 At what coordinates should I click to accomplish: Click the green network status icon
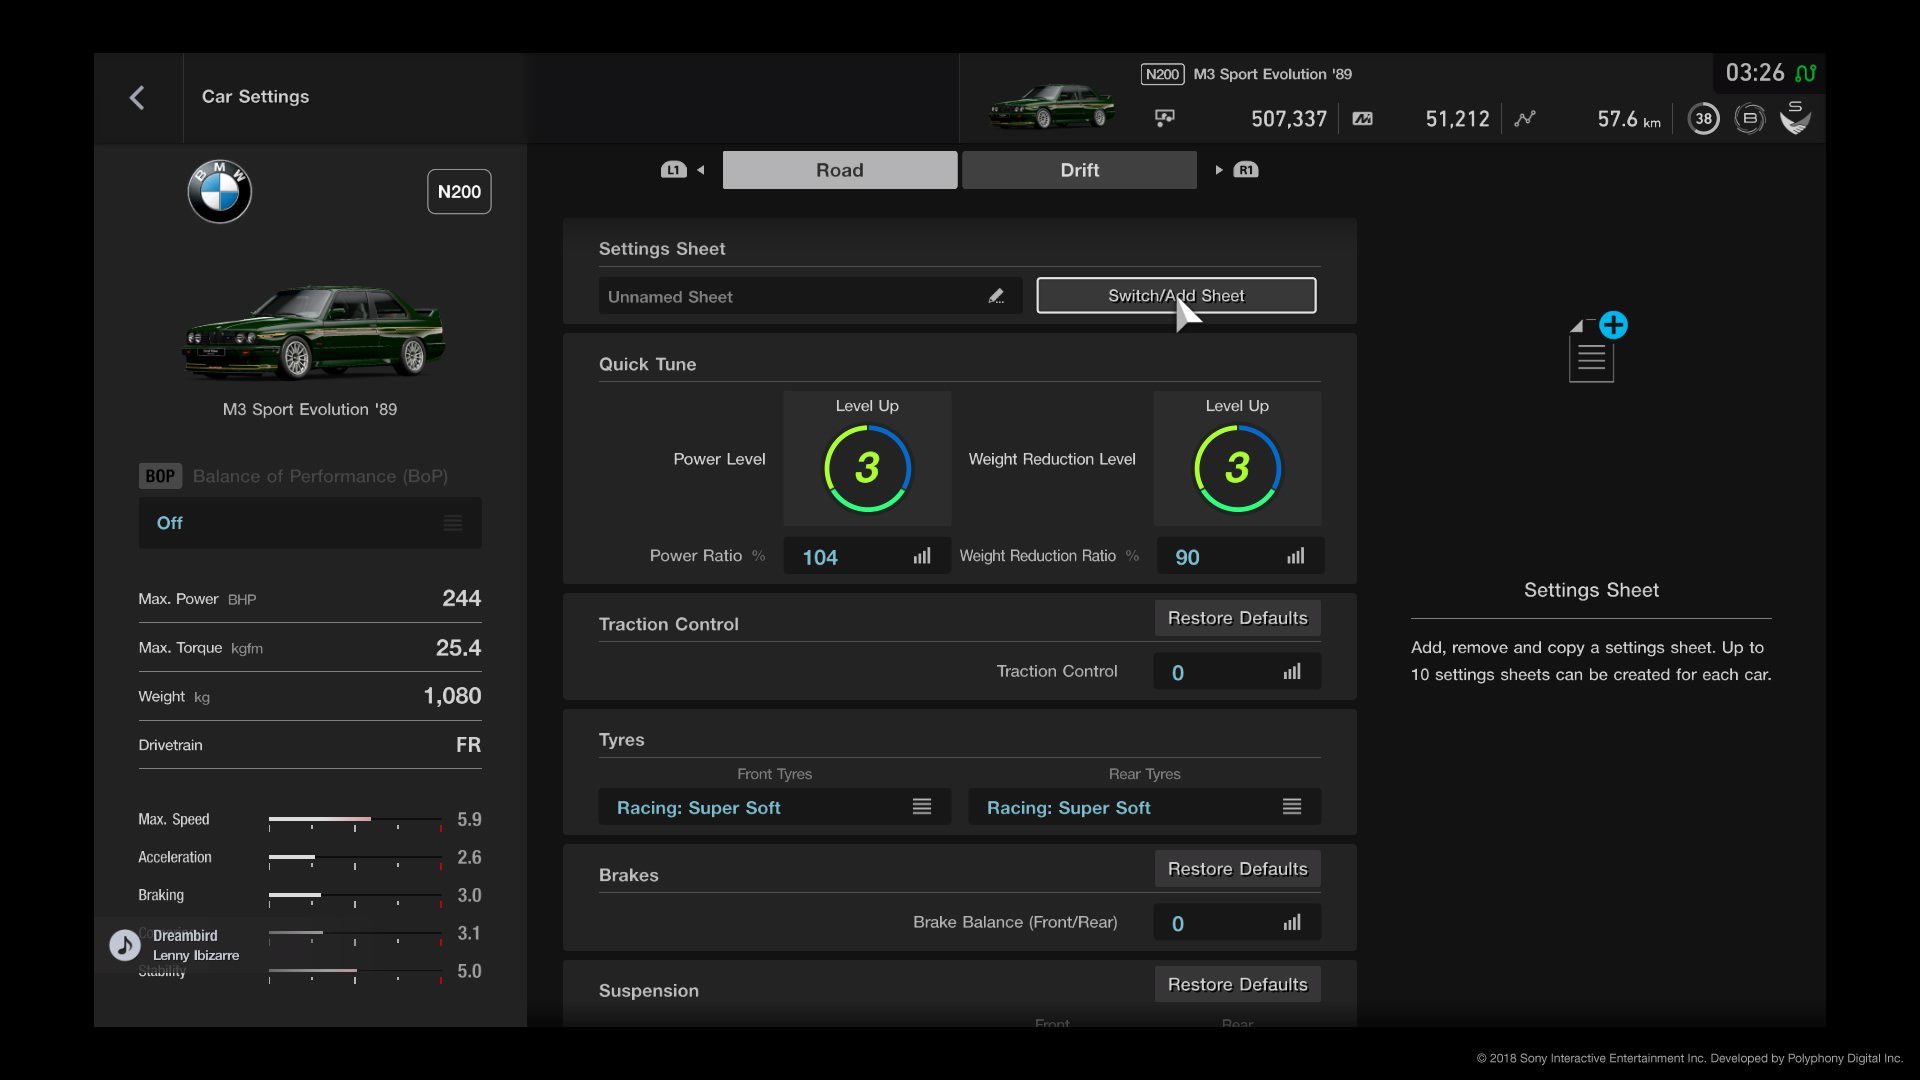tap(1805, 73)
